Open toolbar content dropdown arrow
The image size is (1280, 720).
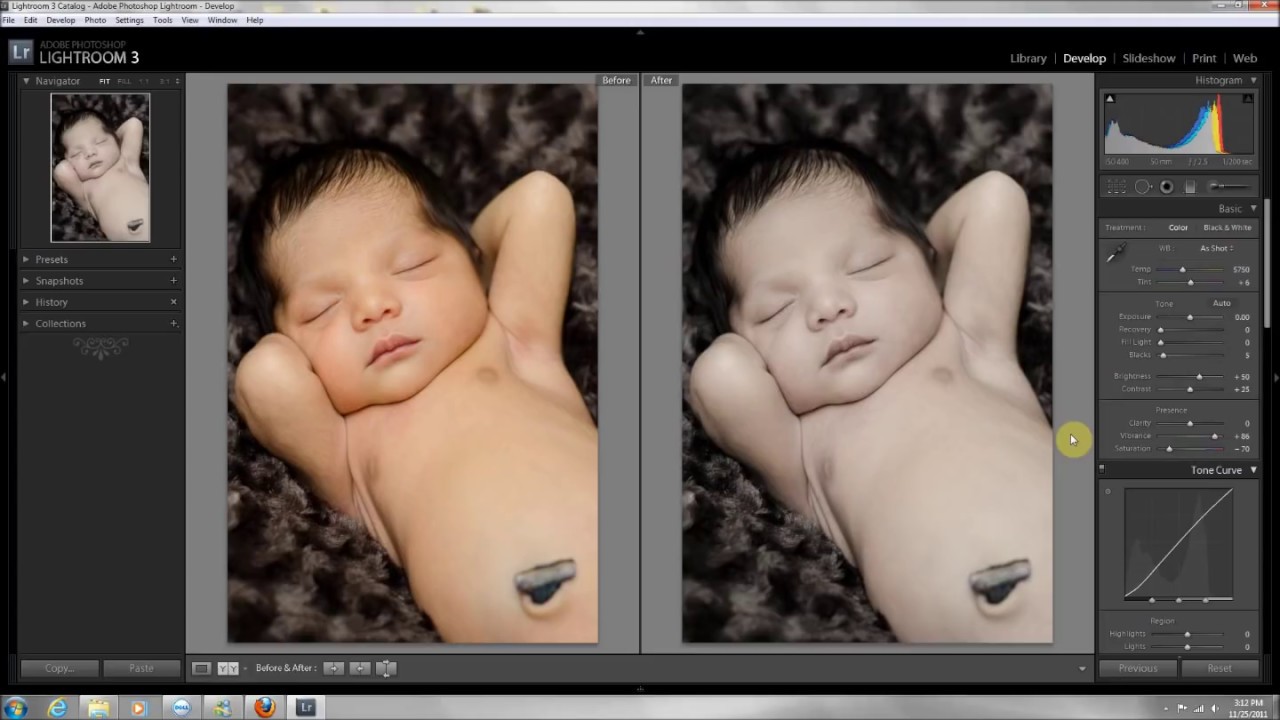tap(1082, 668)
